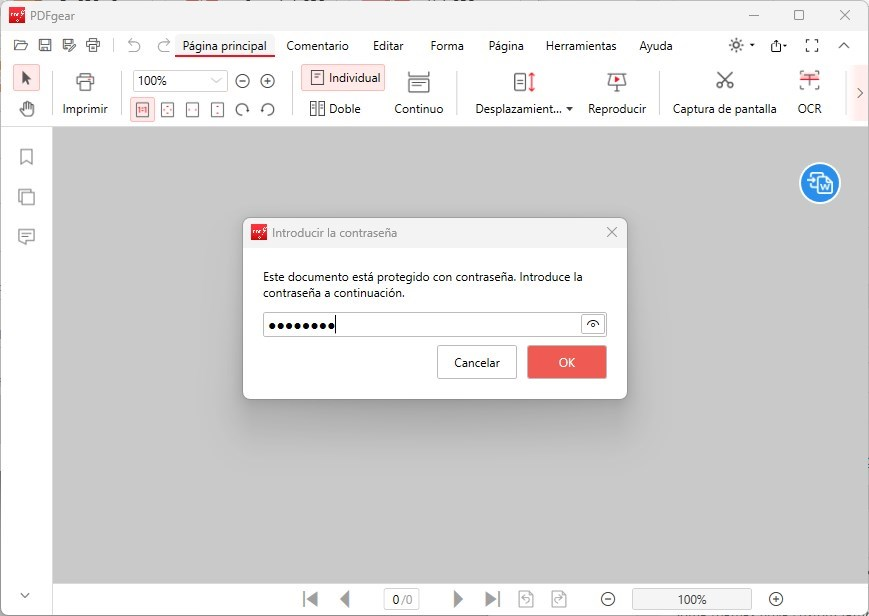
Task: Start slideshow with Reproducir icon
Action: pyautogui.click(x=616, y=82)
